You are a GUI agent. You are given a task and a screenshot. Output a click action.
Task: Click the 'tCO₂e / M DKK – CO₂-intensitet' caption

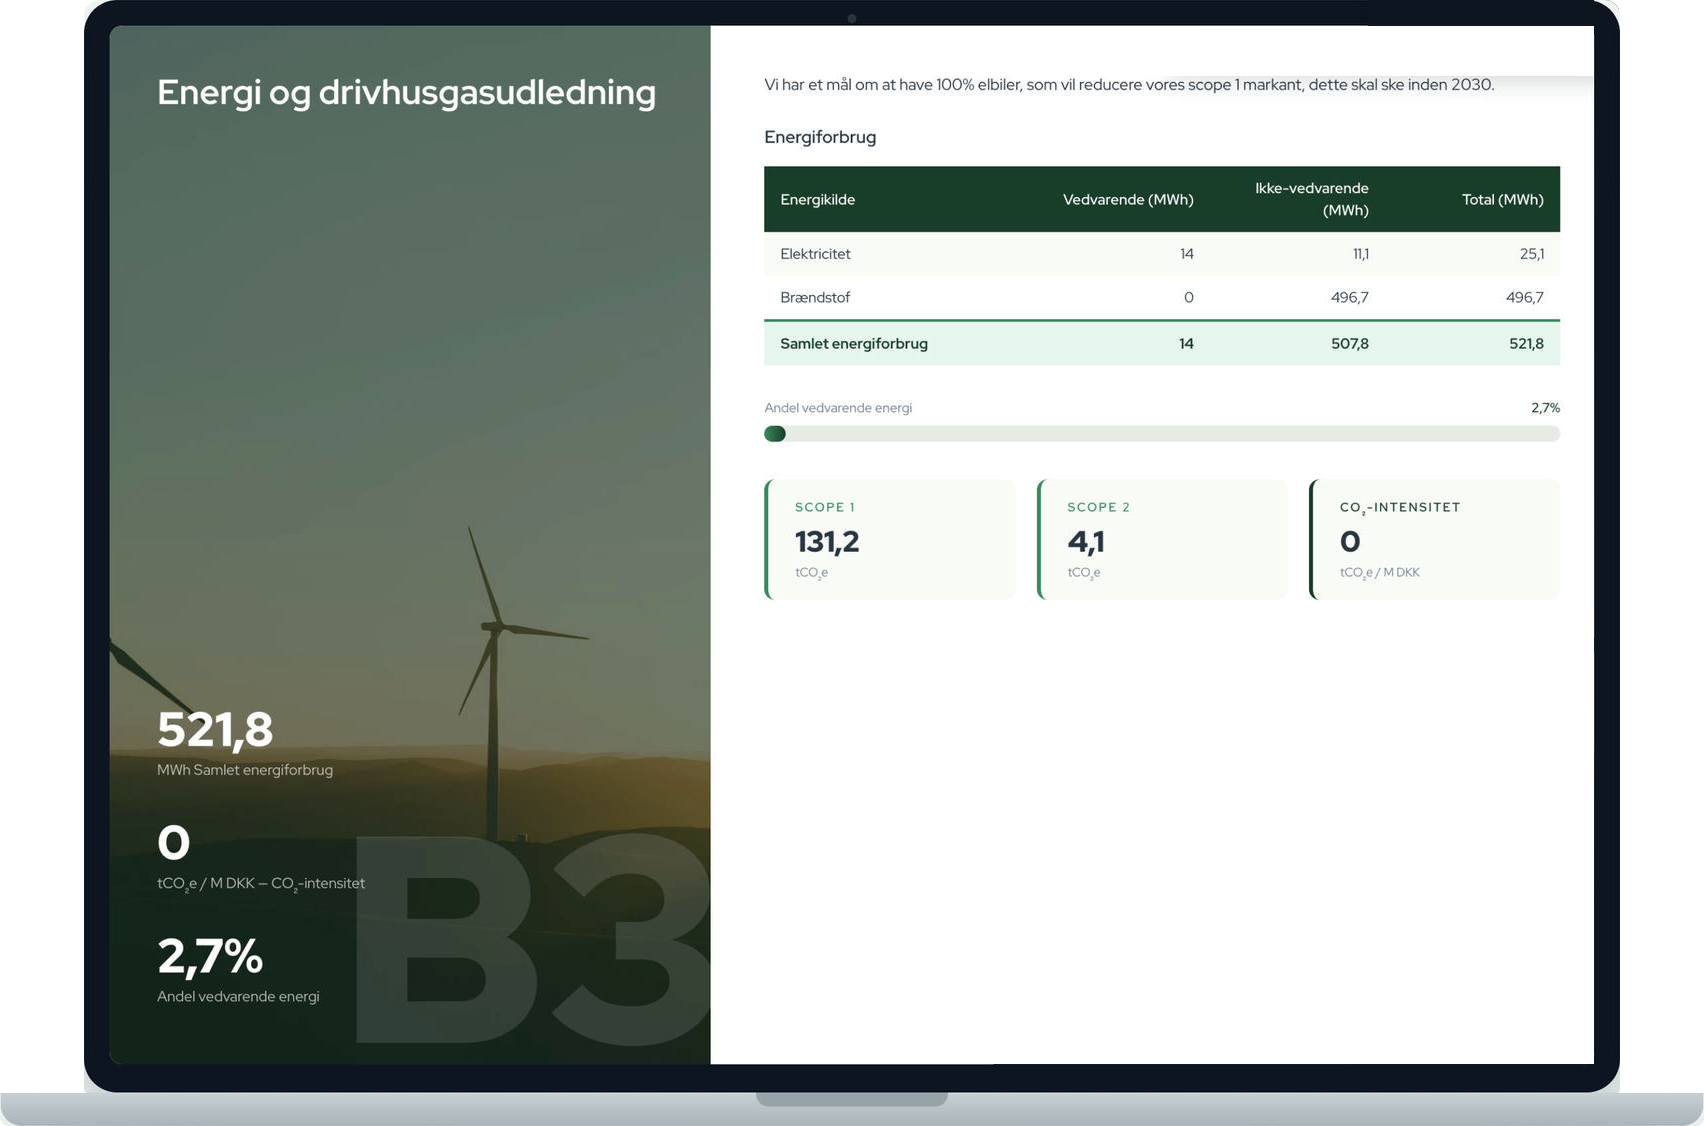coord(261,884)
